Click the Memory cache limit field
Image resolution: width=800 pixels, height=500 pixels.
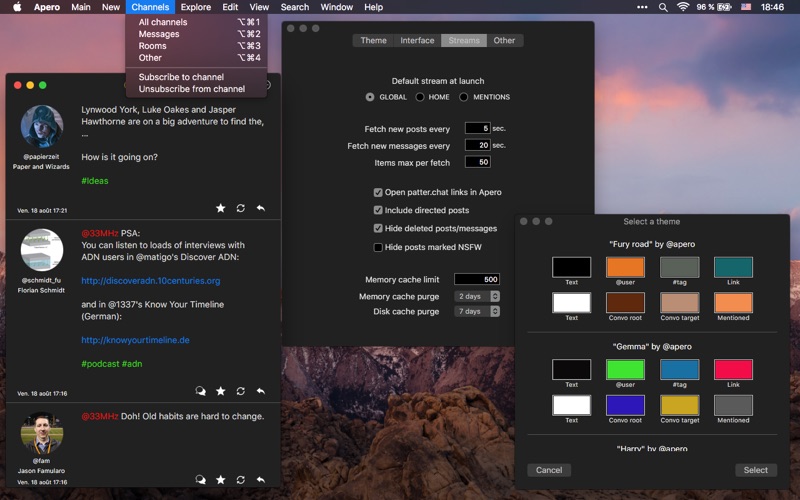click(x=476, y=280)
